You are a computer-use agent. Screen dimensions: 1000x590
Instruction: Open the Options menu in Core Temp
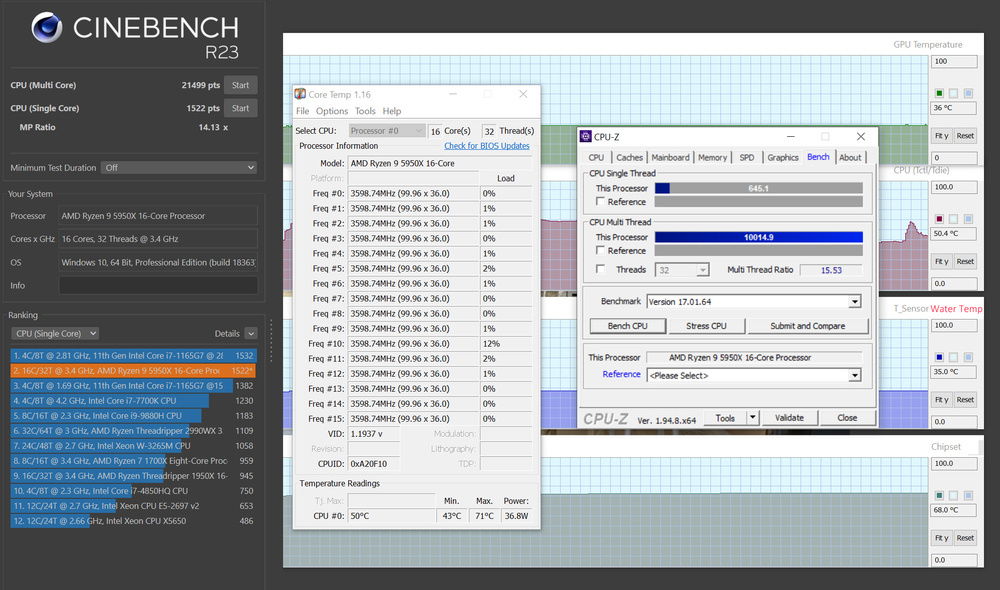pyautogui.click(x=332, y=111)
